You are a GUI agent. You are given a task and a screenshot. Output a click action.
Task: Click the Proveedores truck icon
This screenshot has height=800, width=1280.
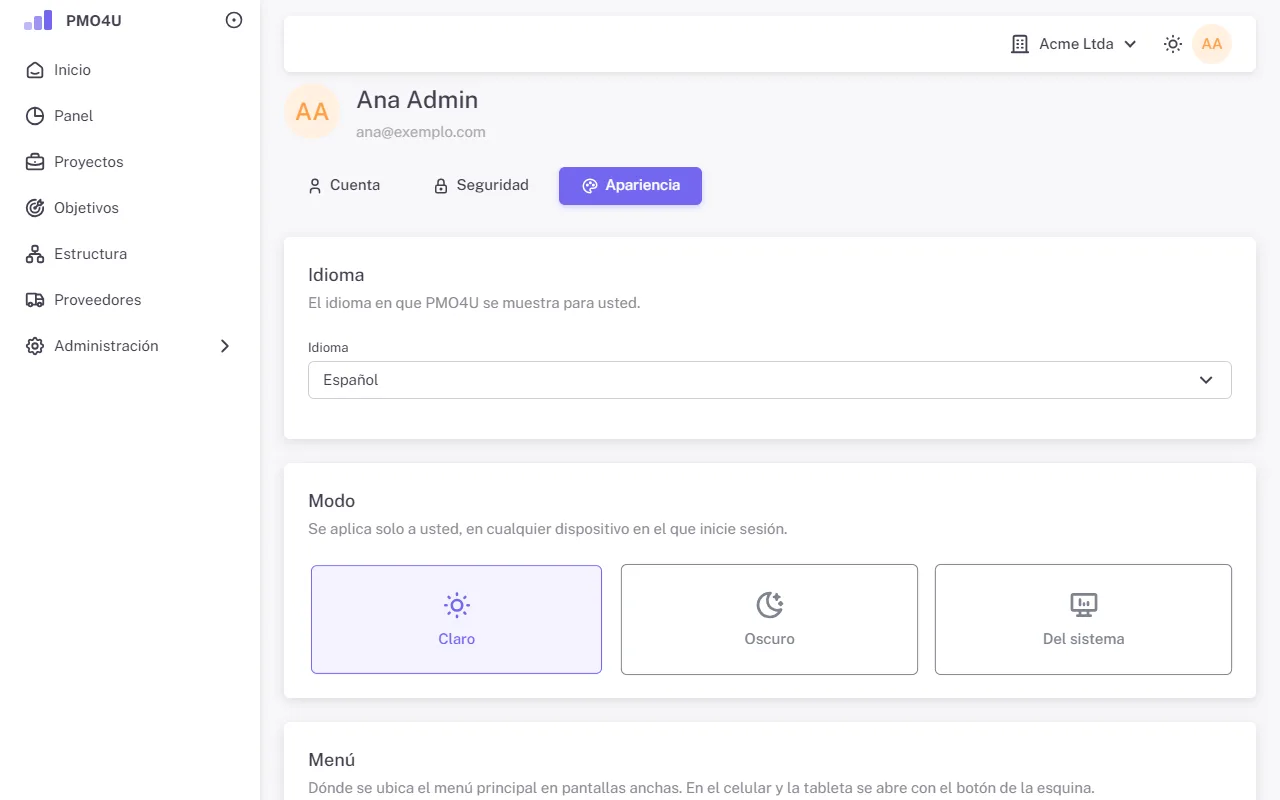pyautogui.click(x=35, y=300)
